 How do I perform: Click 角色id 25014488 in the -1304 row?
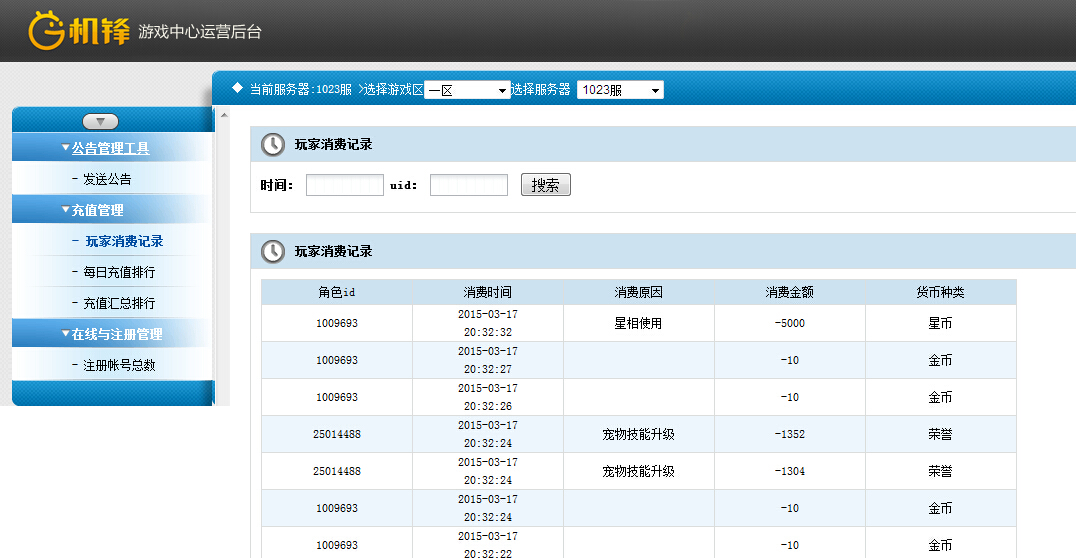tap(337, 472)
